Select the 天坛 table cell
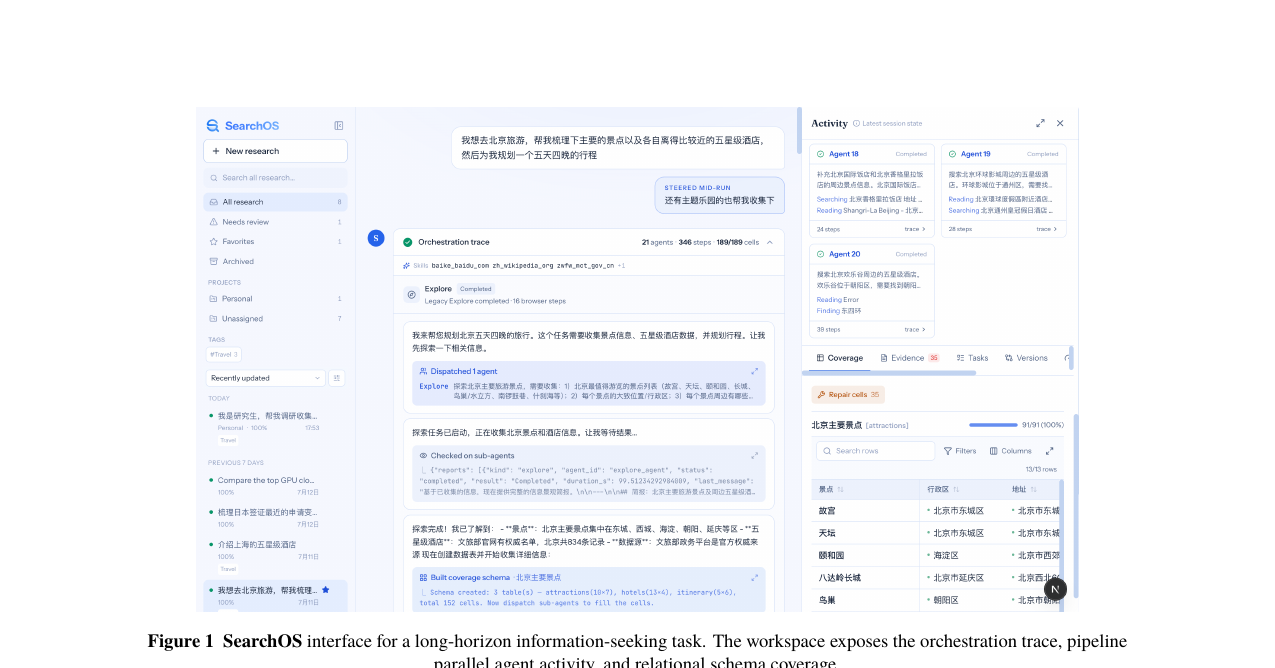This screenshot has height=668, width=1275. [865, 533]
